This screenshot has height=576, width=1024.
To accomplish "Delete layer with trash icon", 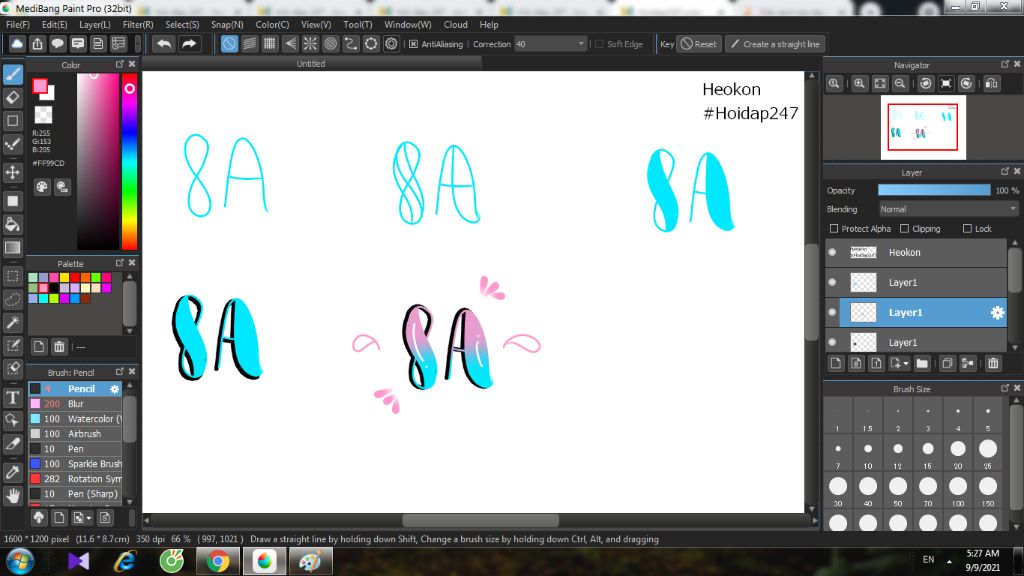I will pyautogui.click(x=993, y=364).
